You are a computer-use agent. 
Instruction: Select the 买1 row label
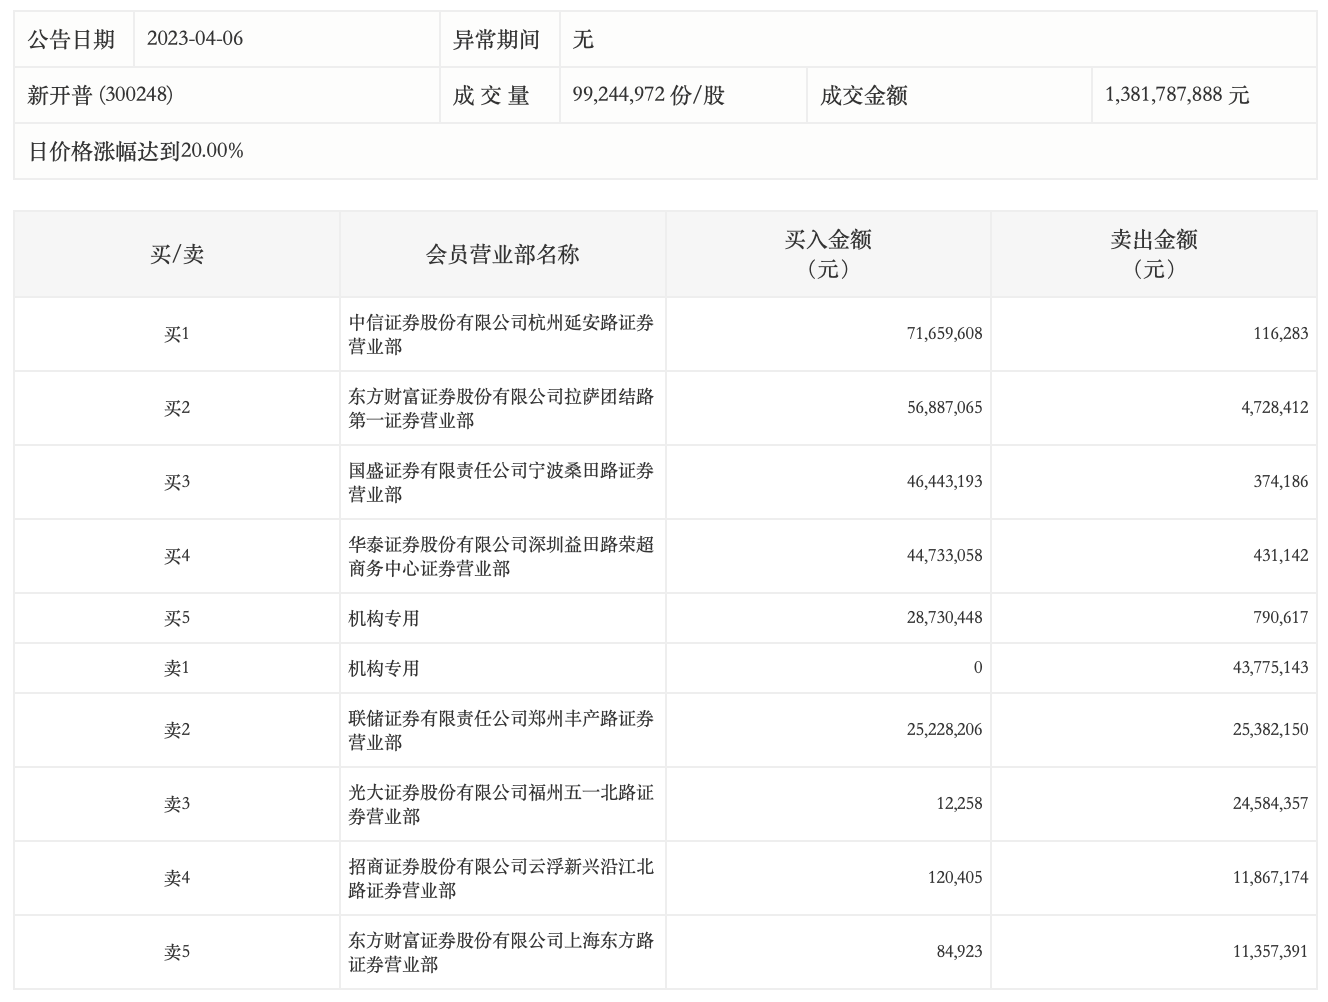(177, 334)
